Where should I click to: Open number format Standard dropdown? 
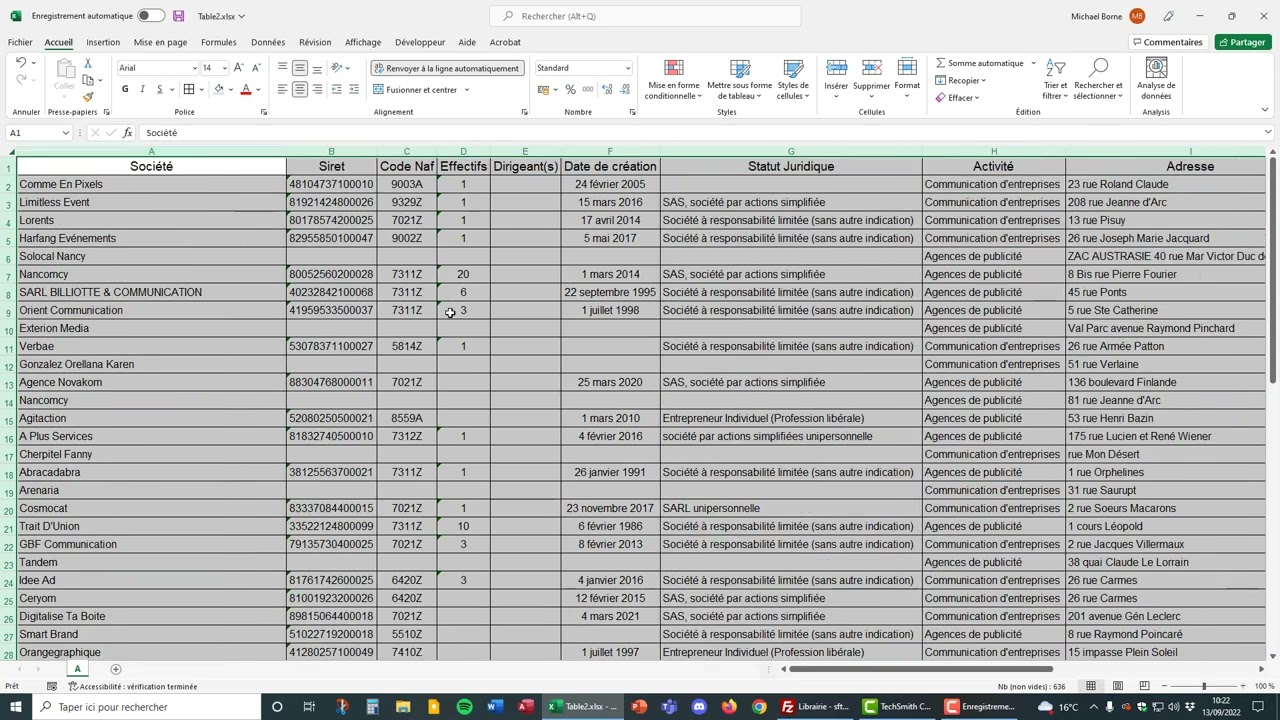pyautogui.click(x=628, y=68)
